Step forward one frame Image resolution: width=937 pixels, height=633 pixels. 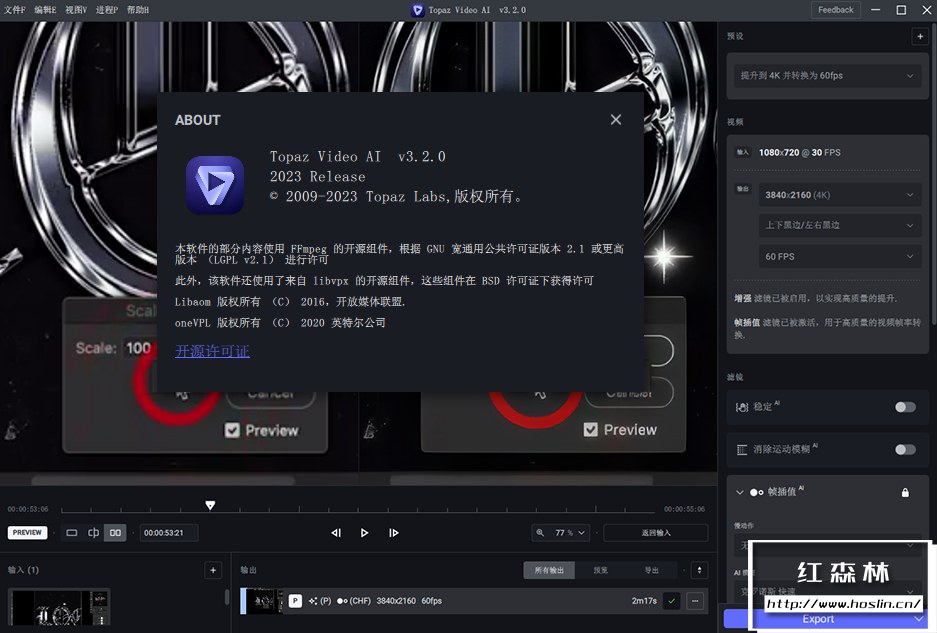[x=393, y=533]
